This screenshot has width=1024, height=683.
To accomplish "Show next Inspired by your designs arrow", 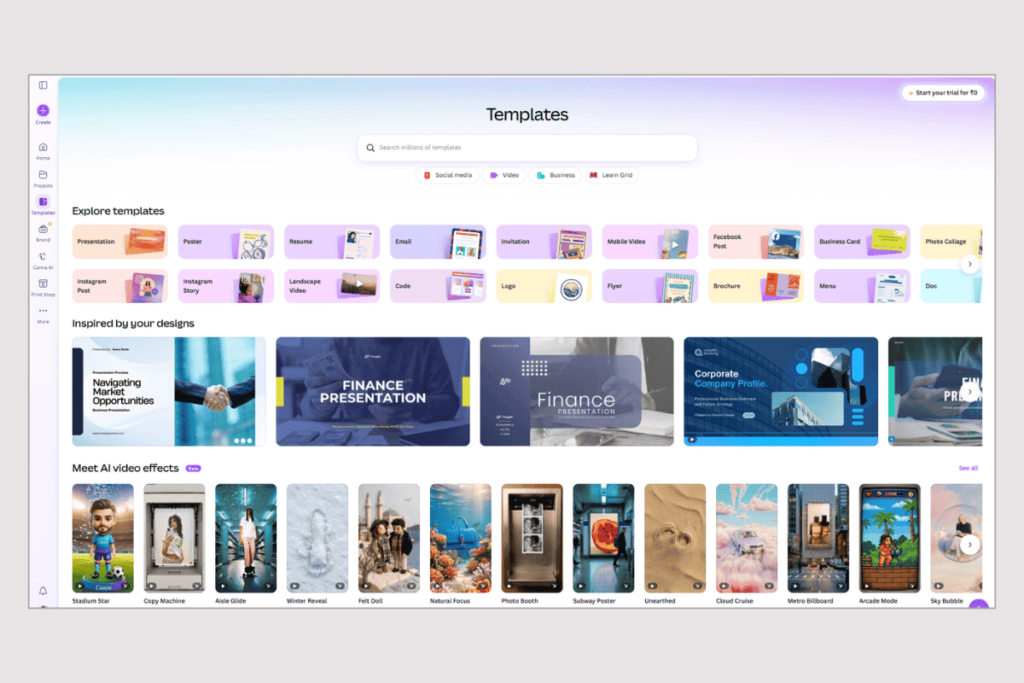I will point(970,392).
